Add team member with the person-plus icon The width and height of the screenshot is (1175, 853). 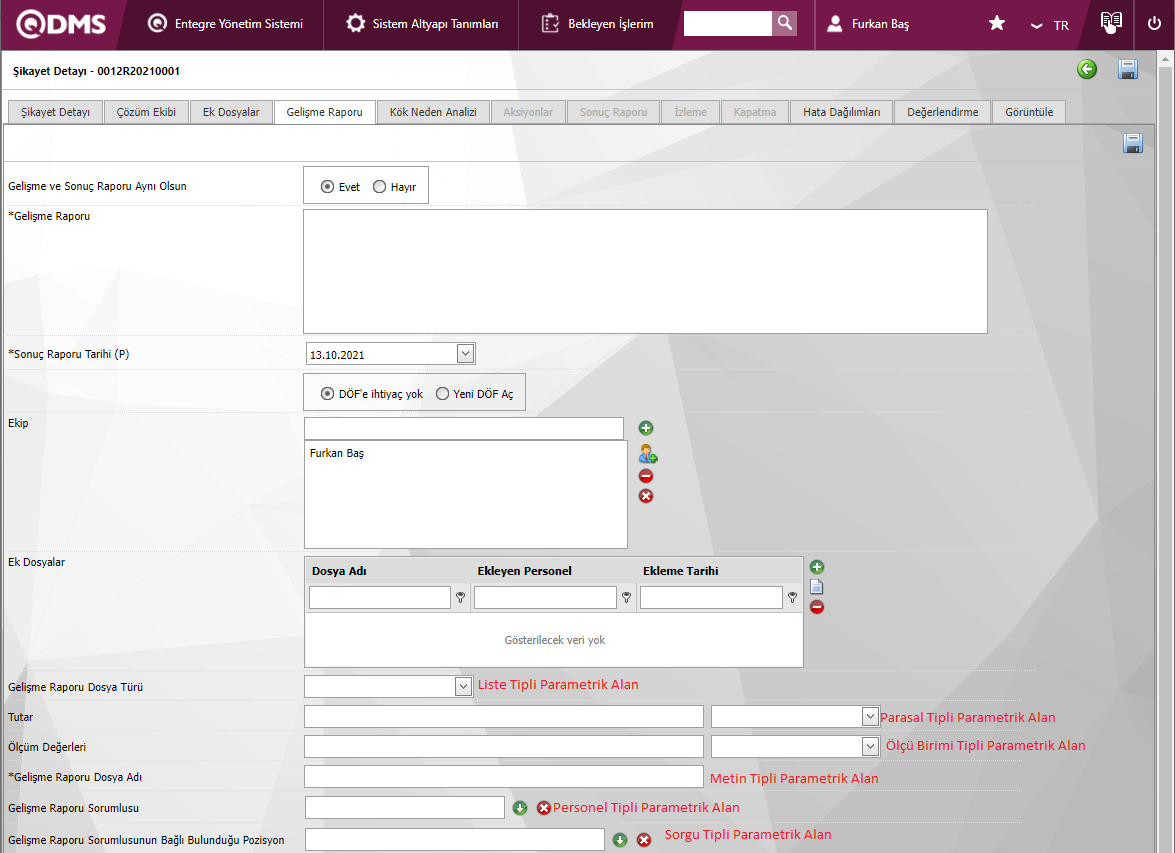[648, 454]
